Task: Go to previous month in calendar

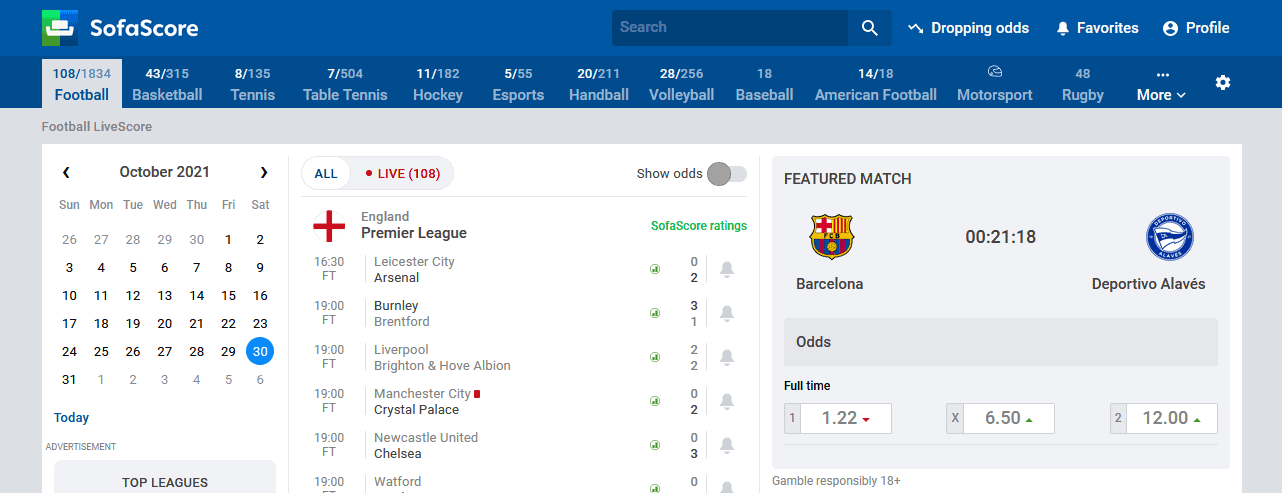Action: point(66,172)
